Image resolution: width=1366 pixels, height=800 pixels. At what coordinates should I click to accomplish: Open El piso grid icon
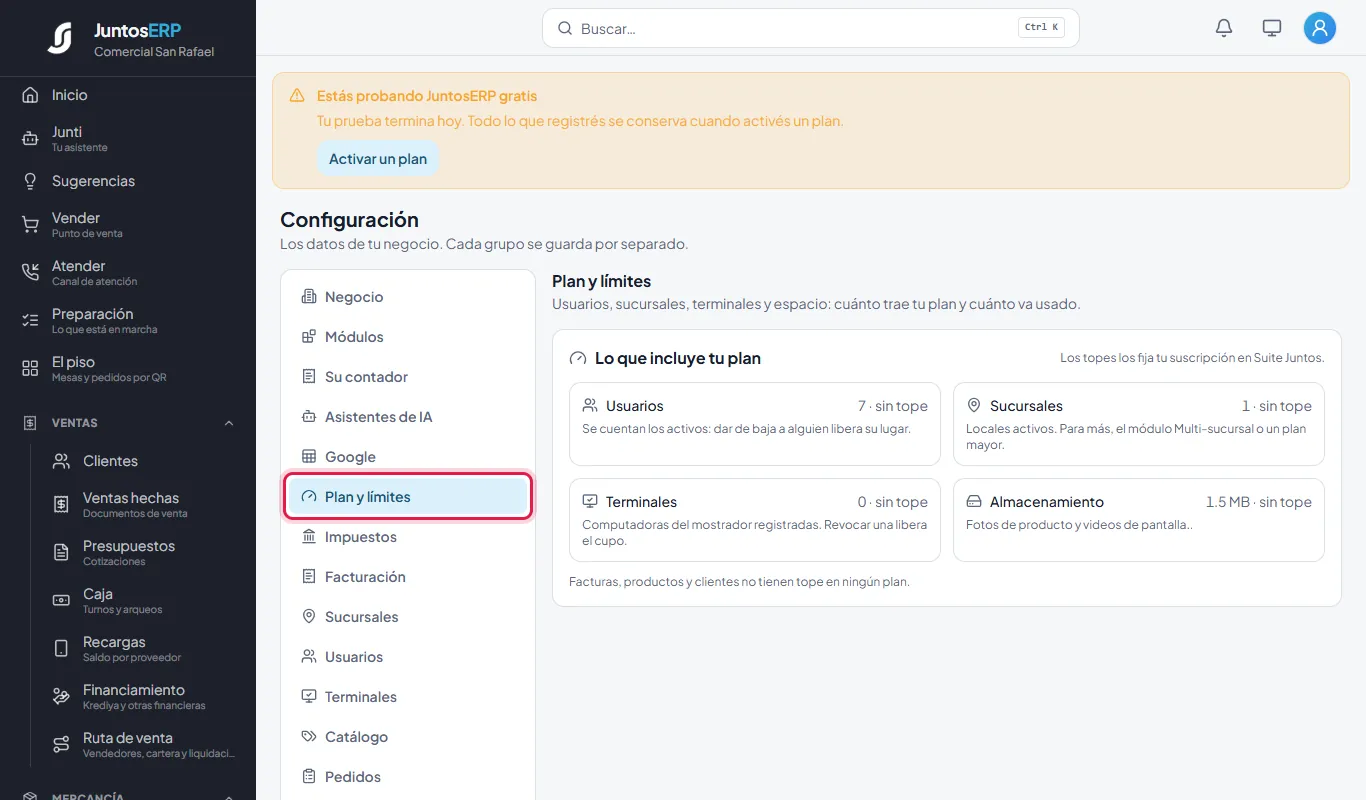(30, 369)
